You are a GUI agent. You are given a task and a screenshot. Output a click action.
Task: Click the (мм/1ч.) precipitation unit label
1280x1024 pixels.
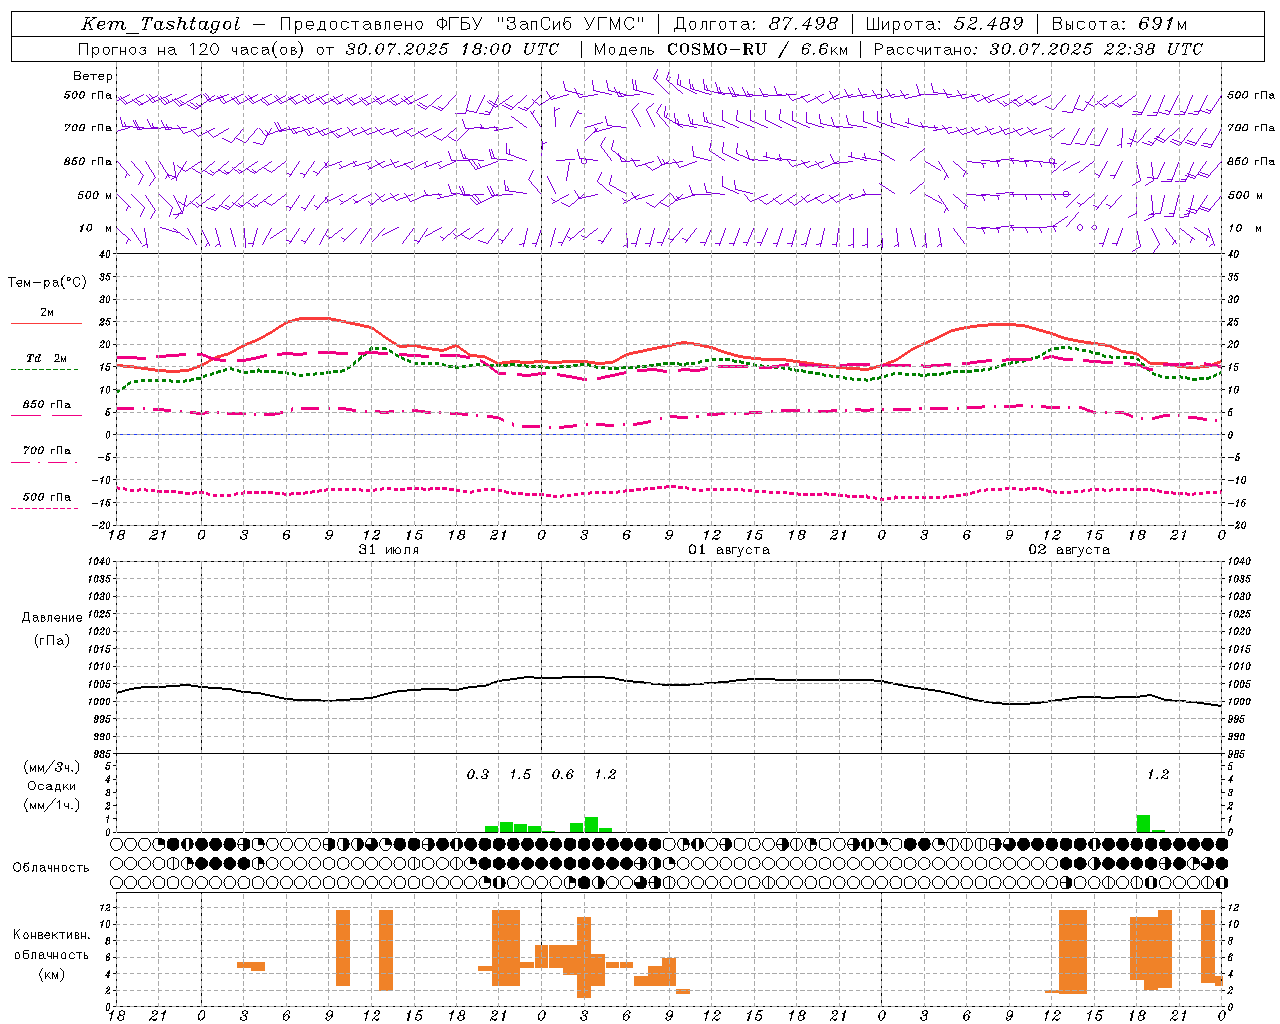[51, 805]
